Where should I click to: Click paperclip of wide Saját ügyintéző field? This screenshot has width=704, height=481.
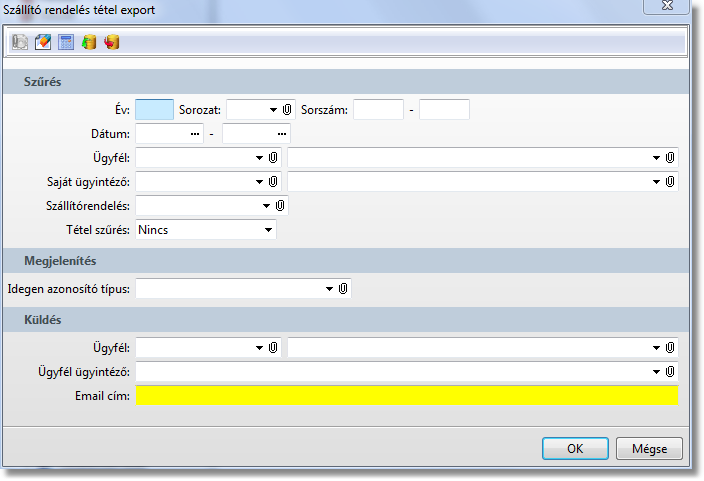pyautogui.click(x=670, y=181)
